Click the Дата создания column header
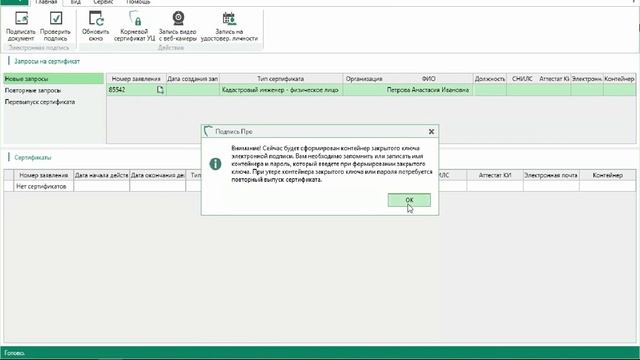 (x=192, y=79)
